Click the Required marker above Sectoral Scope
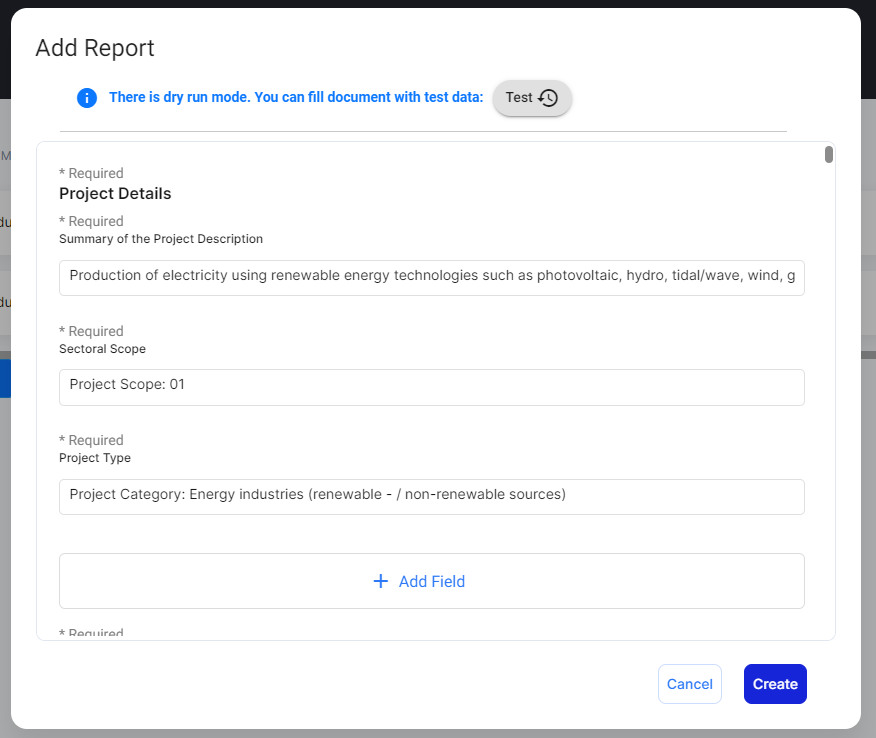Screen dimensions: 876x738 click(91, 331)
